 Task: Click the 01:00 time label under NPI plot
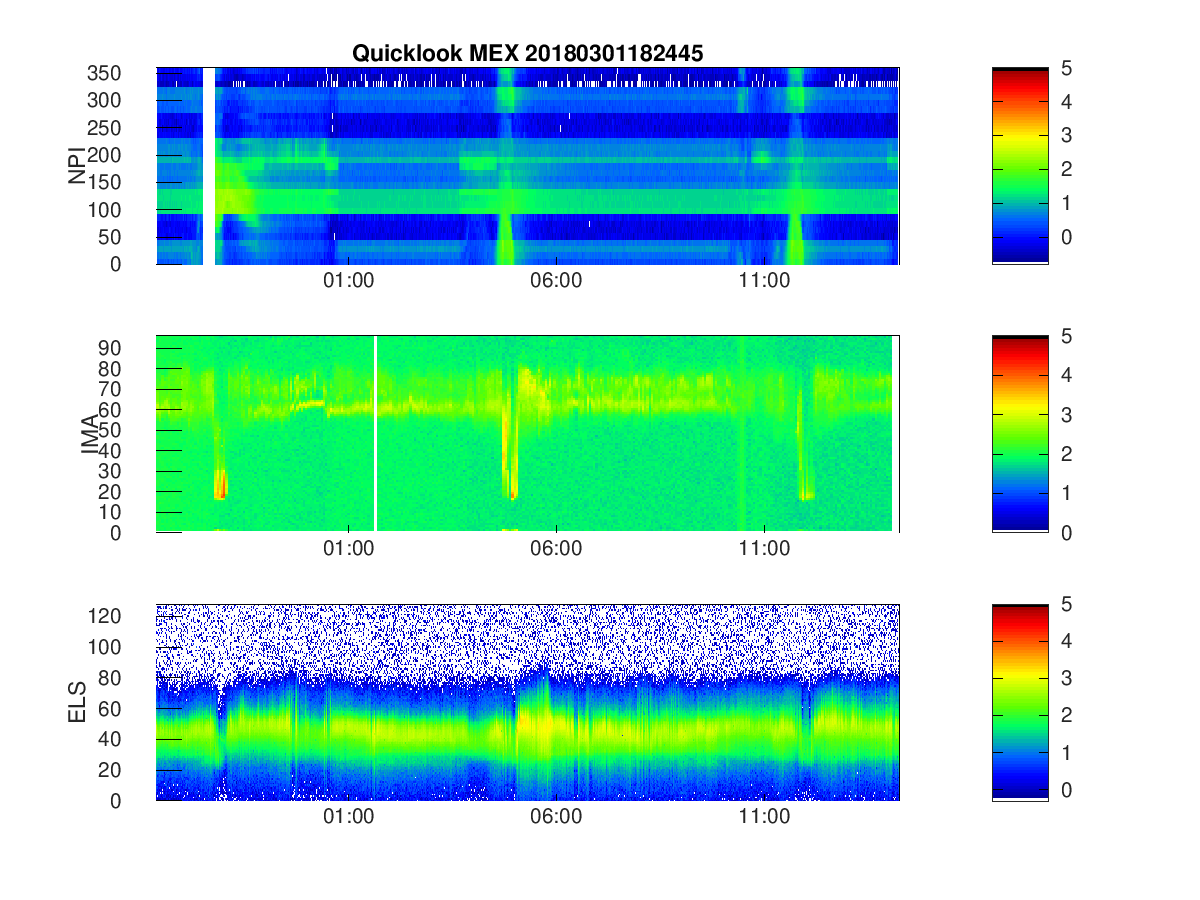tap(348, 281)
